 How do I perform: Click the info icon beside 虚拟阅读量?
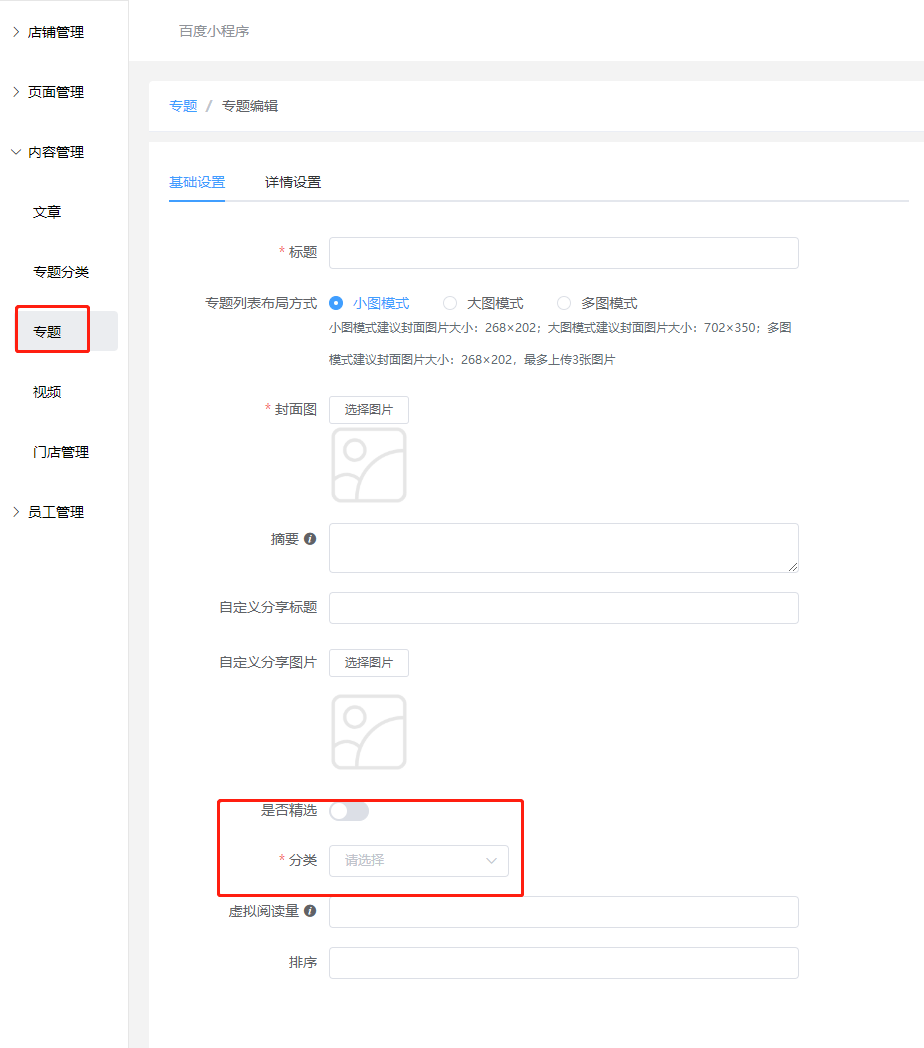(310, 911)
